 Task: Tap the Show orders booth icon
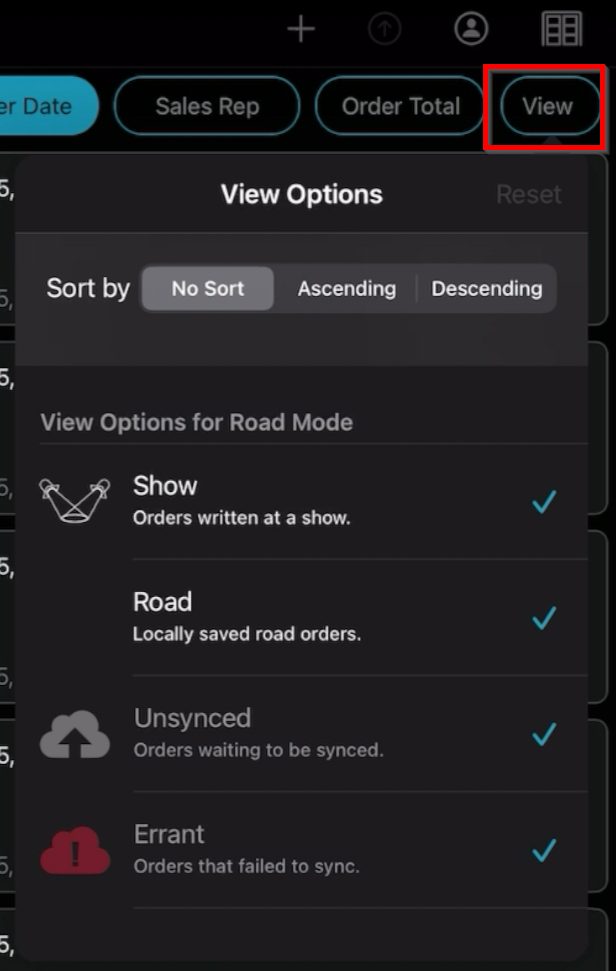(74, 501)
